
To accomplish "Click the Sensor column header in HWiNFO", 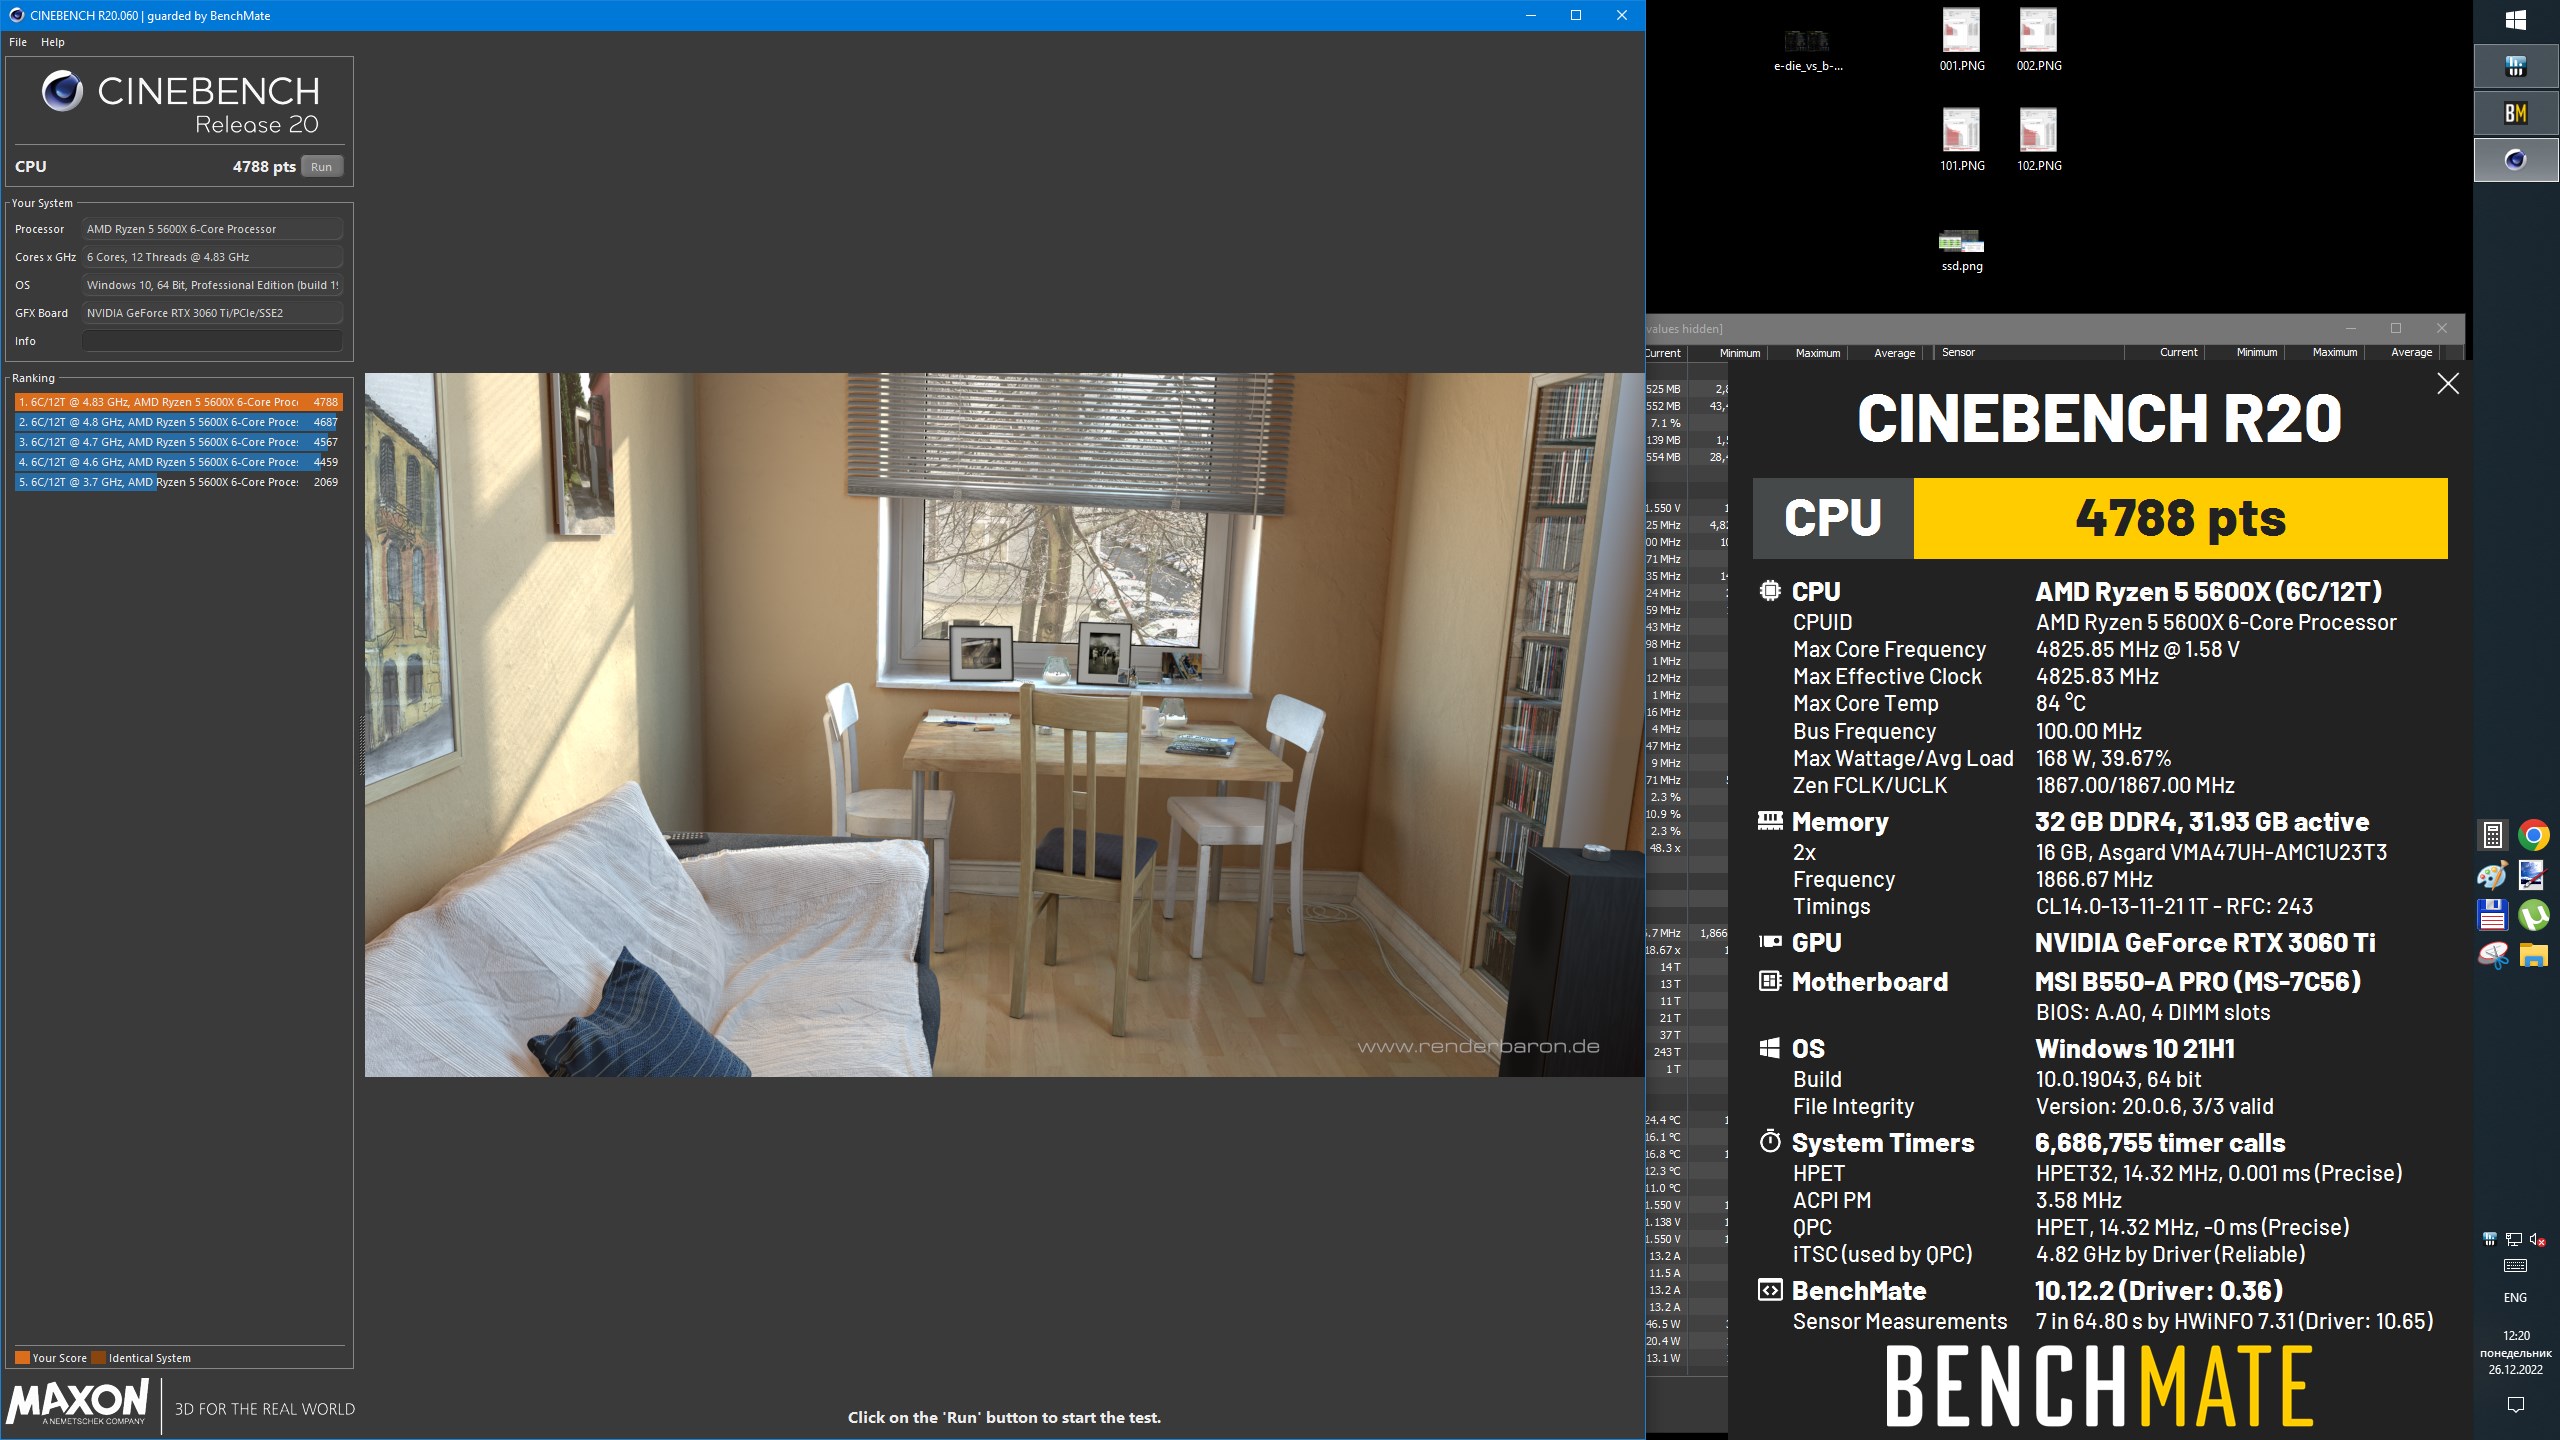I will 2029,352.
